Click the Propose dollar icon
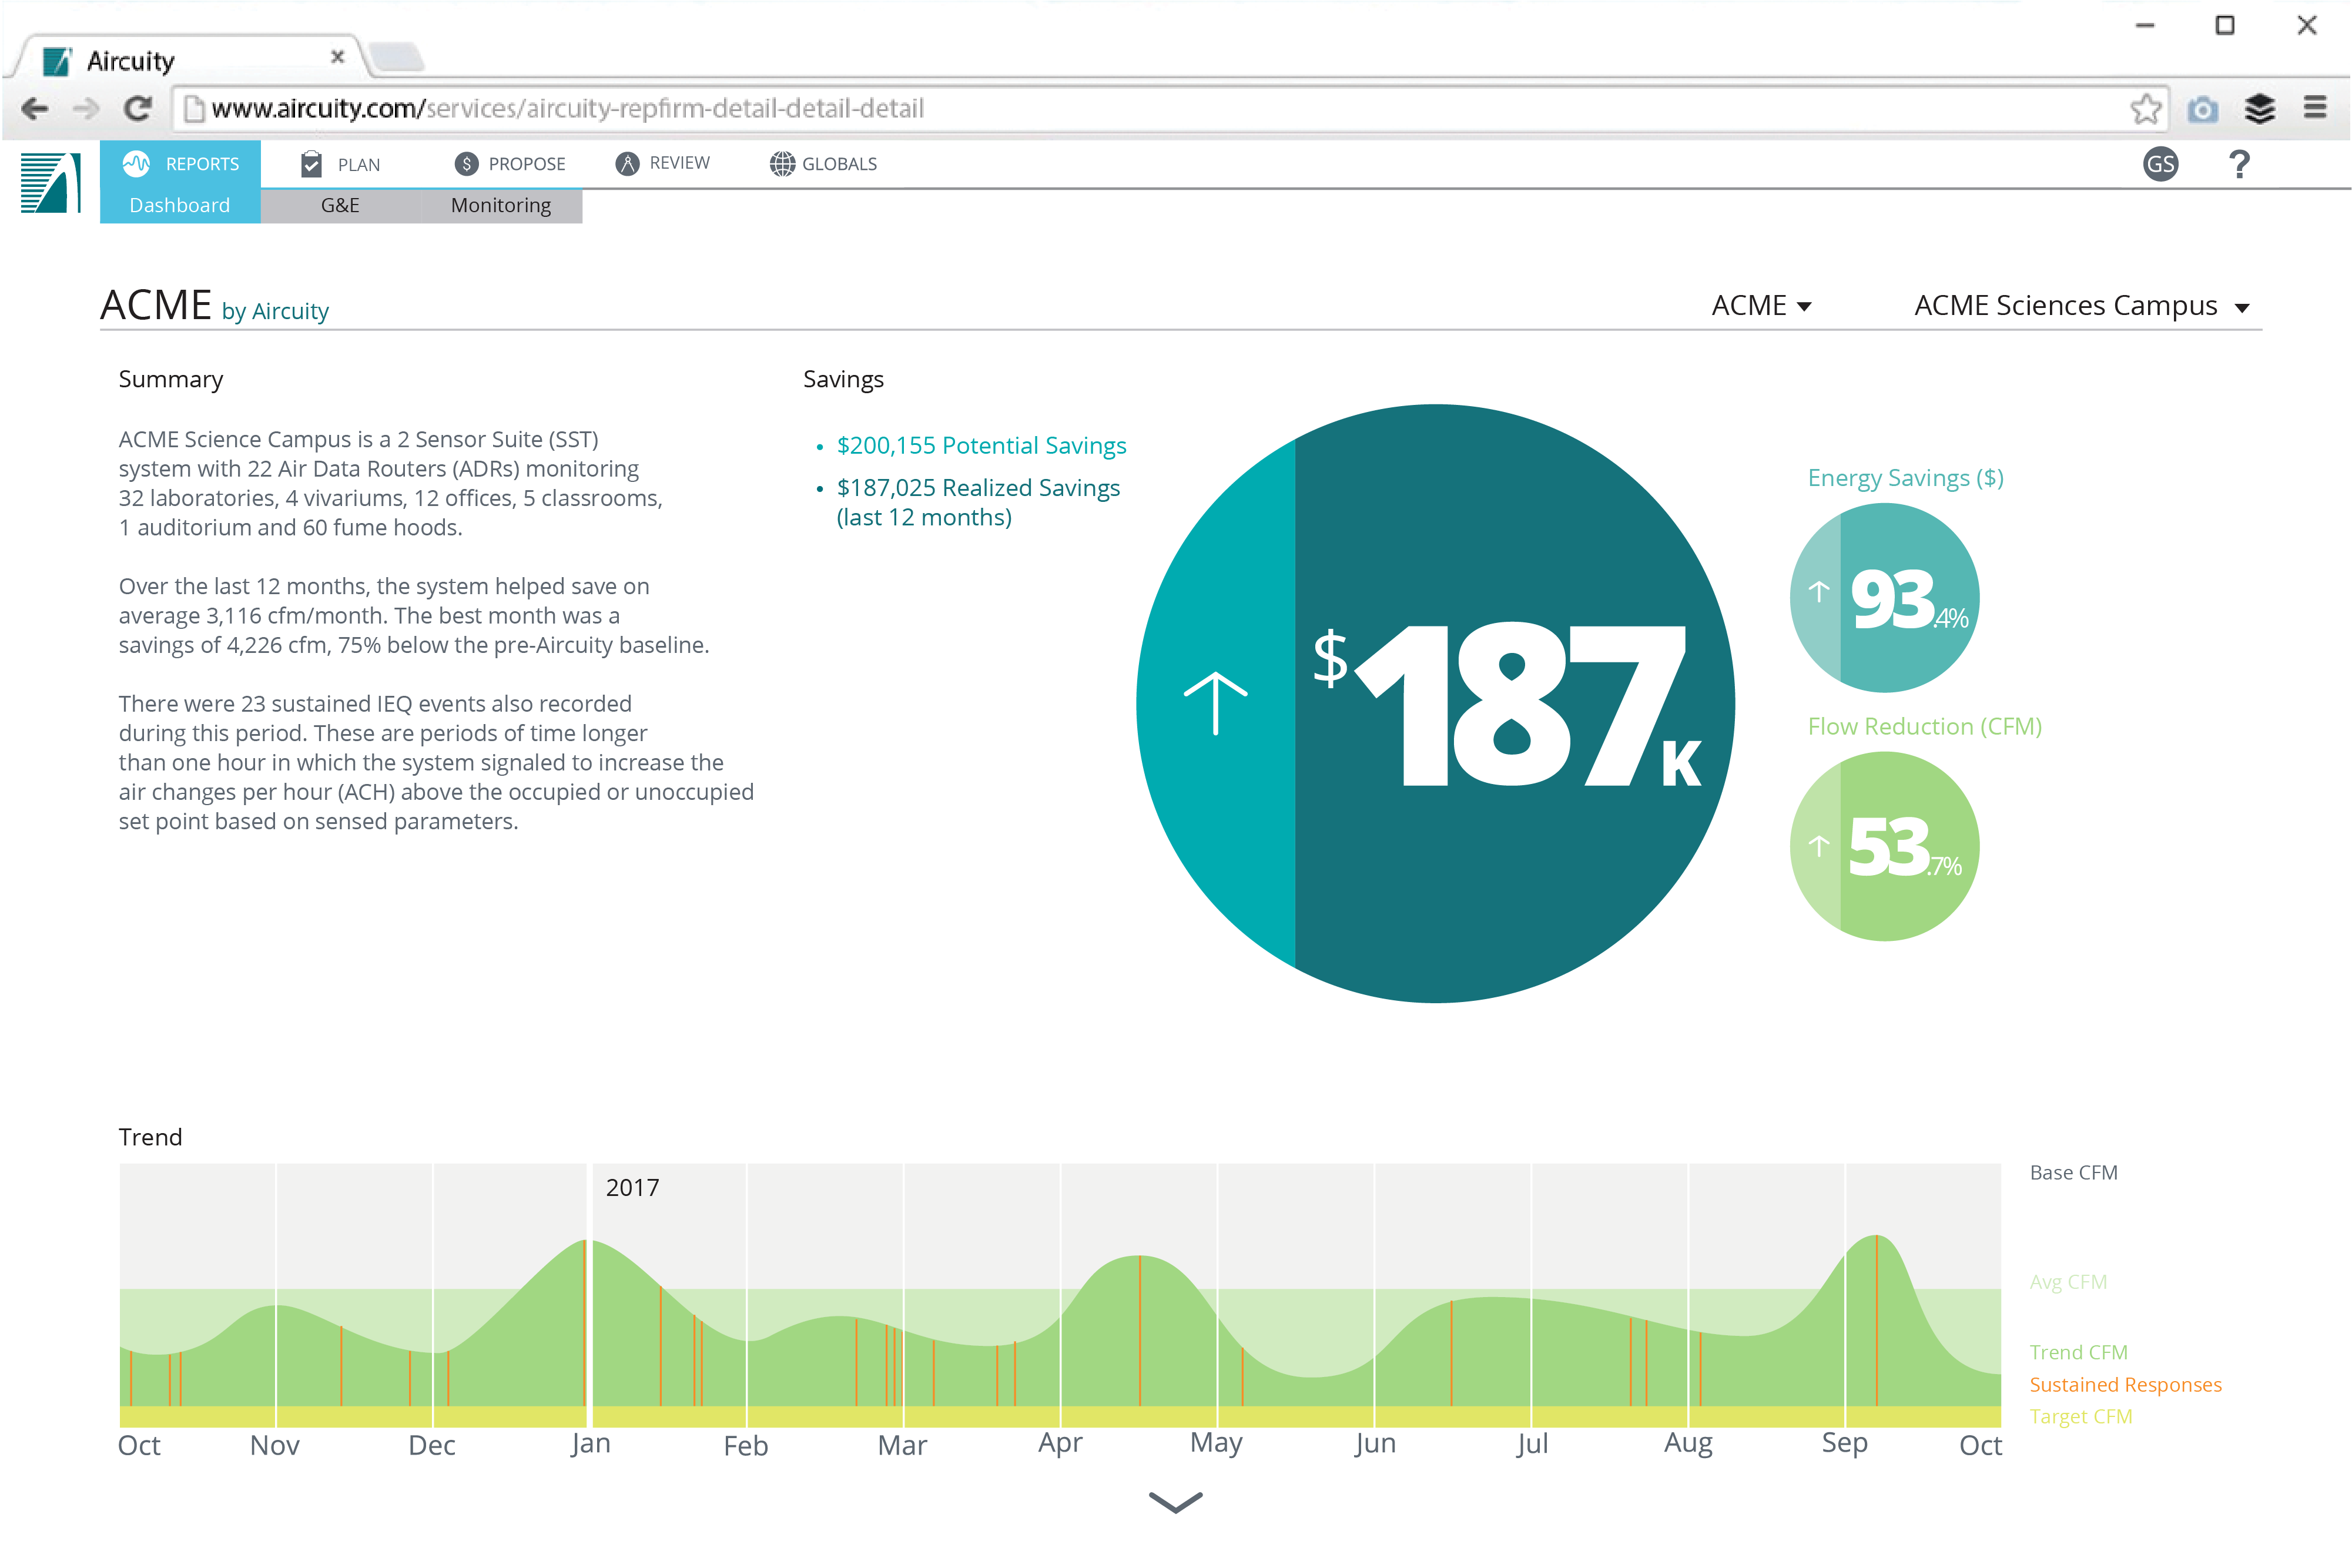The width and height of the screenshot is (2352, 1568). pos(466,163)
